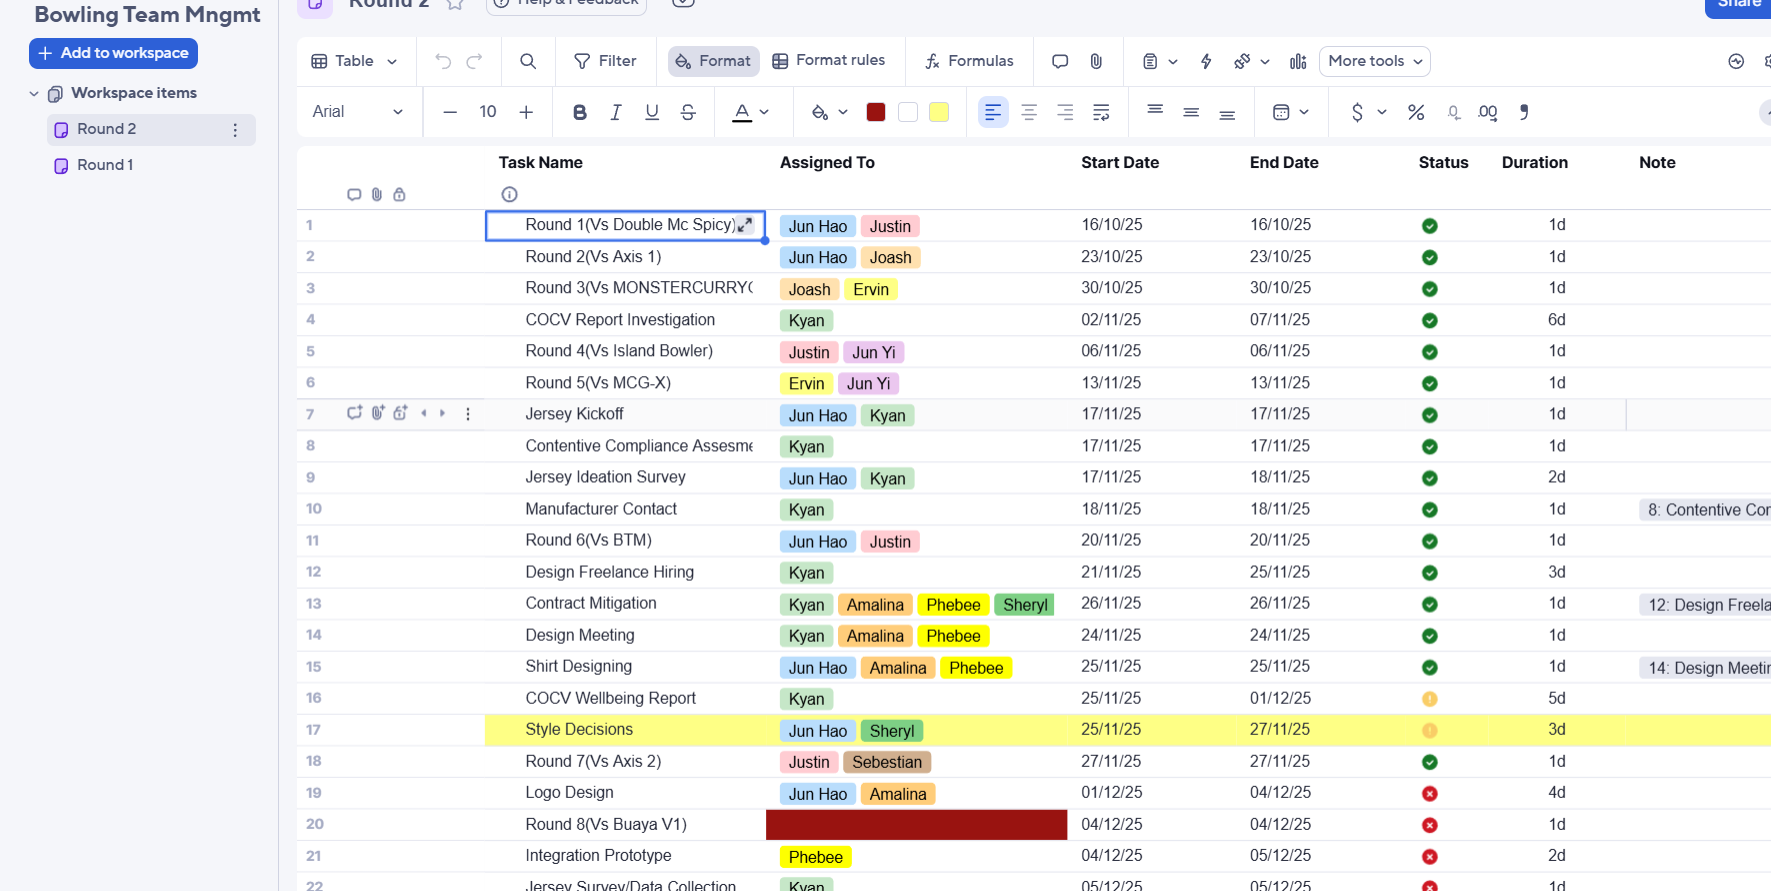Open Round 1 sheet in sidebar
The height and width of the screenshot is (891, 1771).
pyautogui.click(x=105, y=165)
